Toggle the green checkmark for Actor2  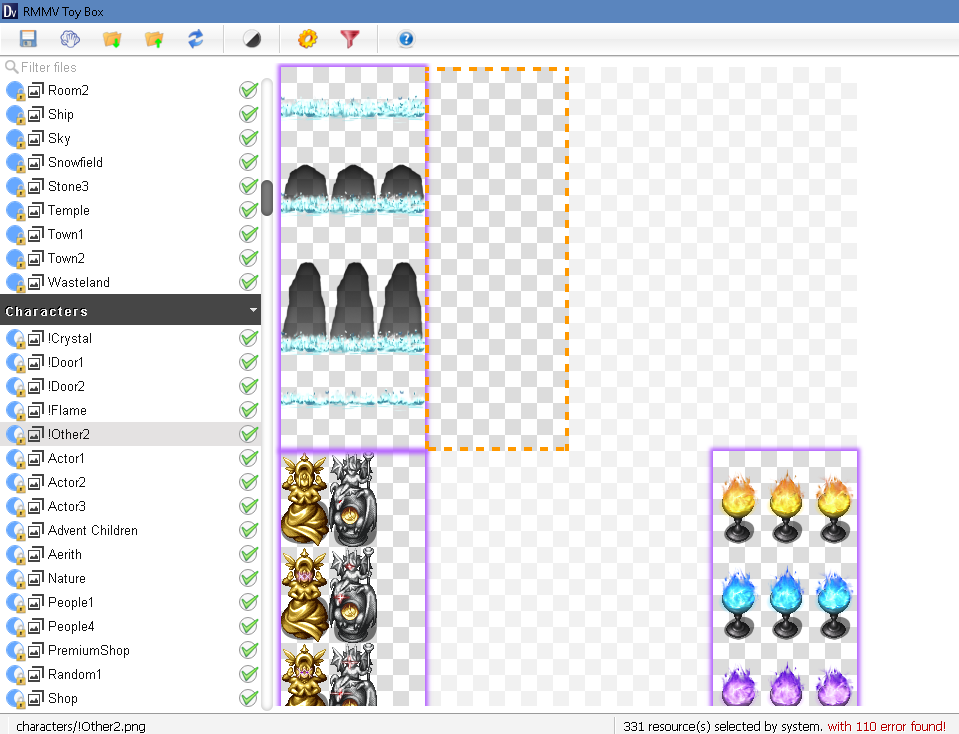click(x=248, y=482)
